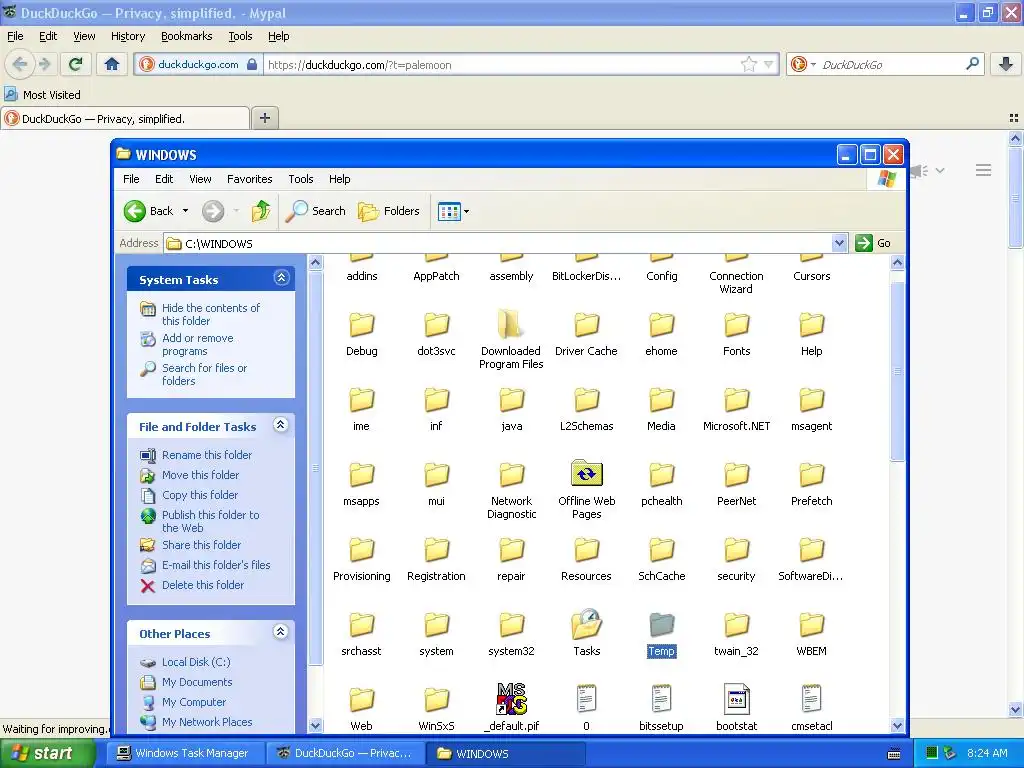Click the Up folder icon in Explorer toolbar
Viewport: 1024px width, 768px height.
(261, 211)
